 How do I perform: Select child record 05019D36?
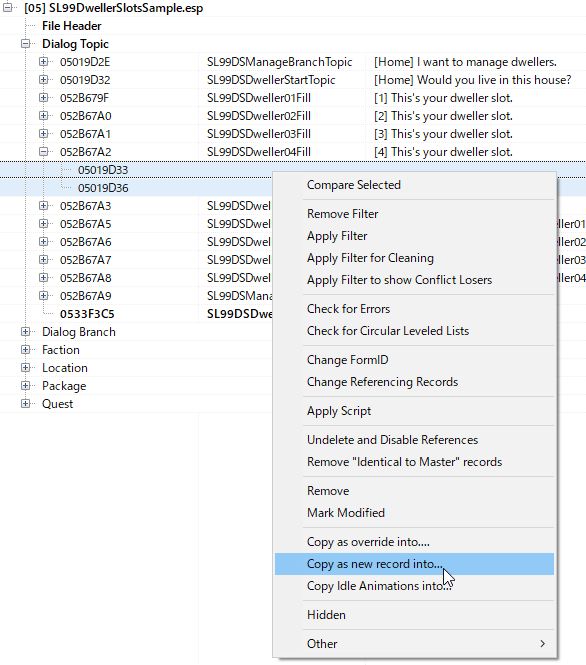click(x=103, y=188)
